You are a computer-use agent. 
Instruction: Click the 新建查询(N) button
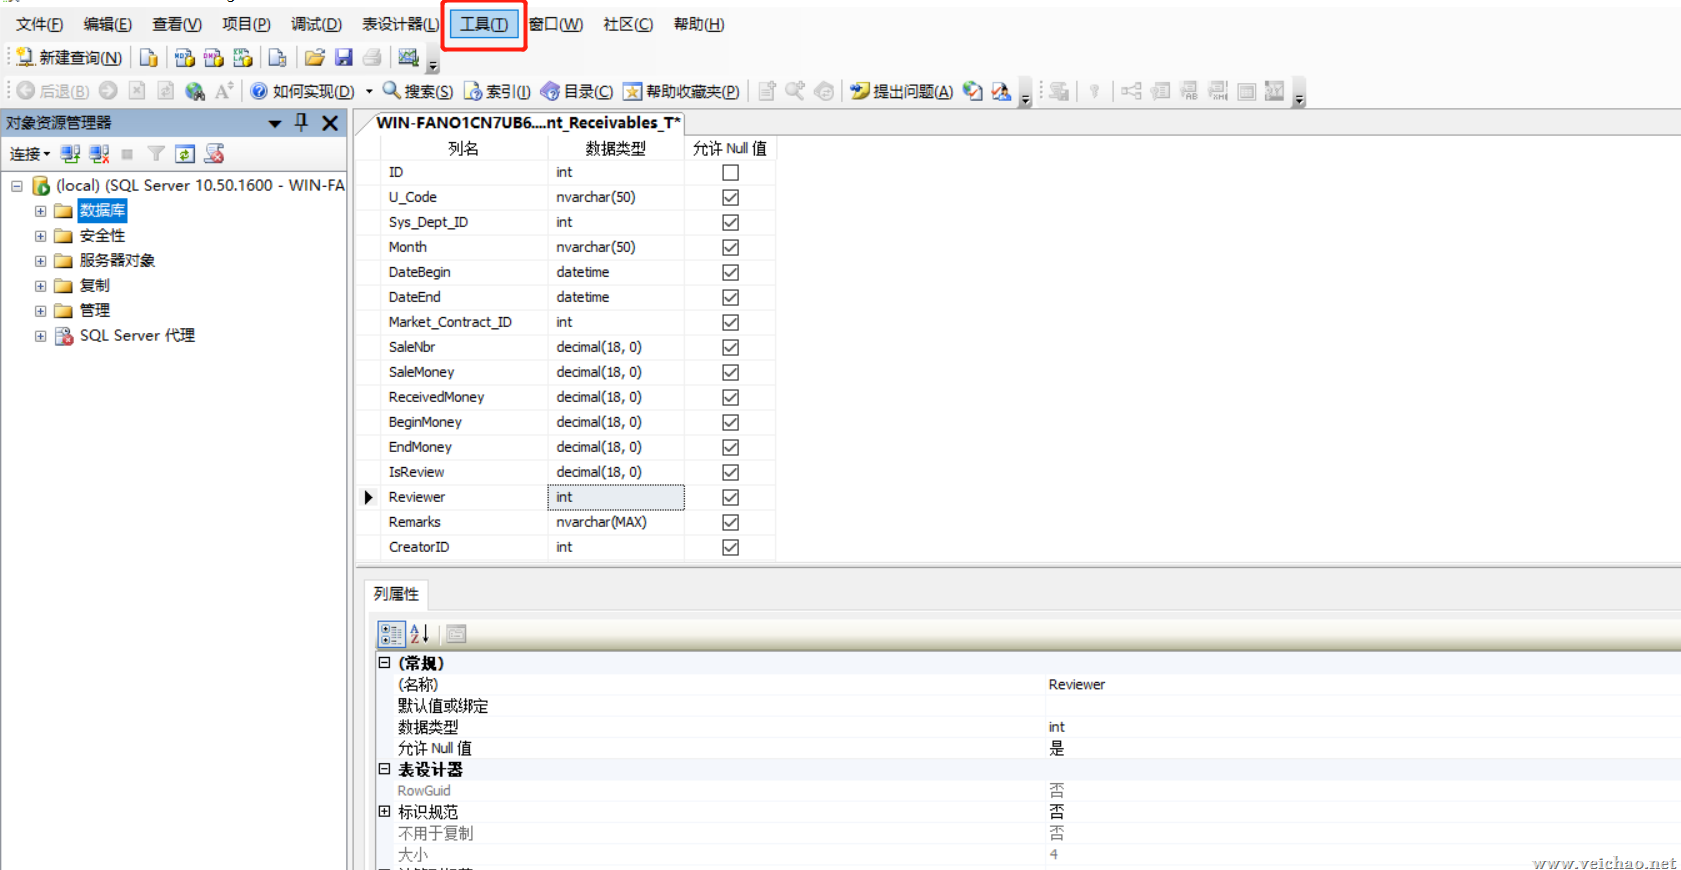70,58
